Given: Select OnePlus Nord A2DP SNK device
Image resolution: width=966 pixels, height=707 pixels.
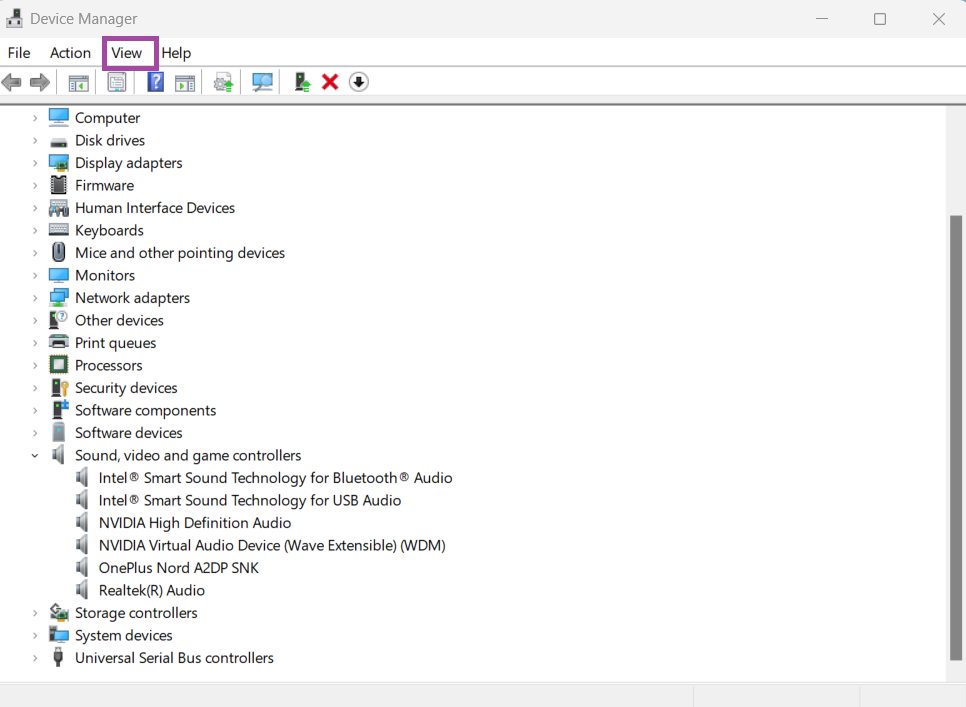Looking at the screenshot, I should pyautogui.click(x=178, y=568).
